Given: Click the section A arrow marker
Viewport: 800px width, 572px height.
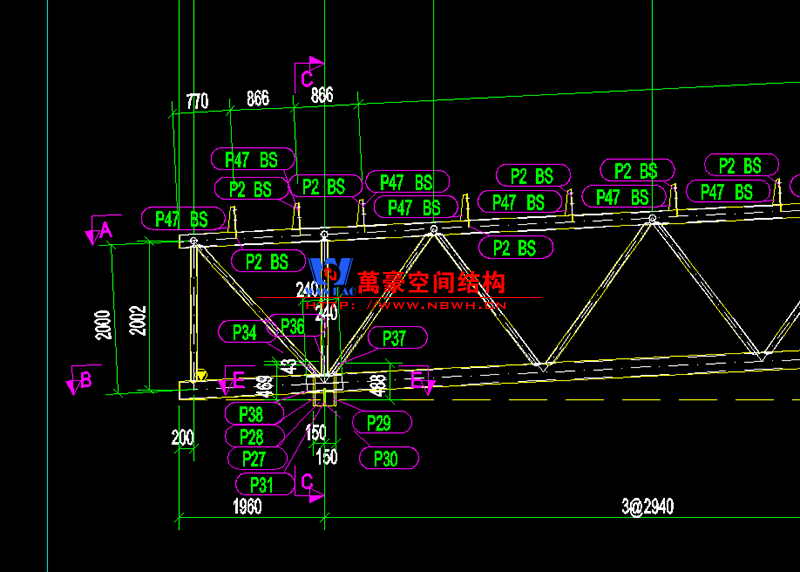Looking at the screenshot, I should coord(101,231).
